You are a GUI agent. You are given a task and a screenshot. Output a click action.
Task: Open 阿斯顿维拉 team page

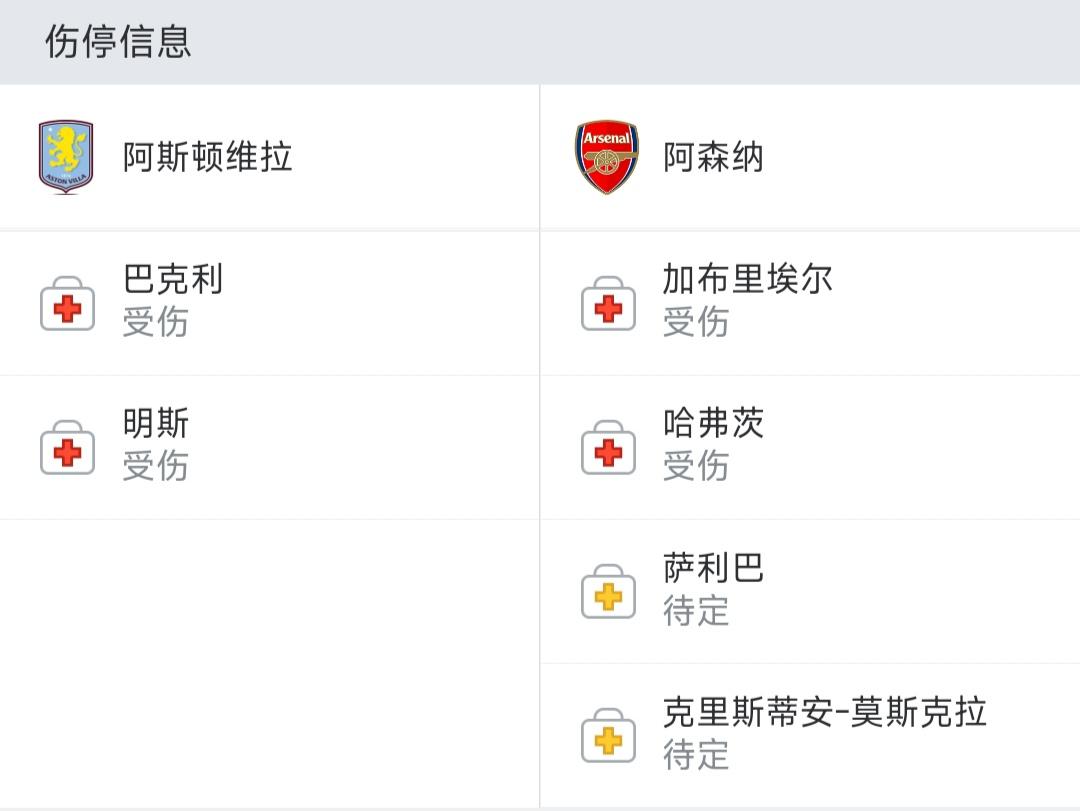tap(207, 157)
